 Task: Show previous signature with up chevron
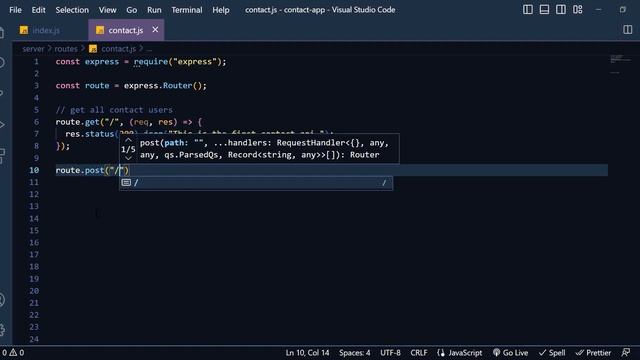point(128,140)
